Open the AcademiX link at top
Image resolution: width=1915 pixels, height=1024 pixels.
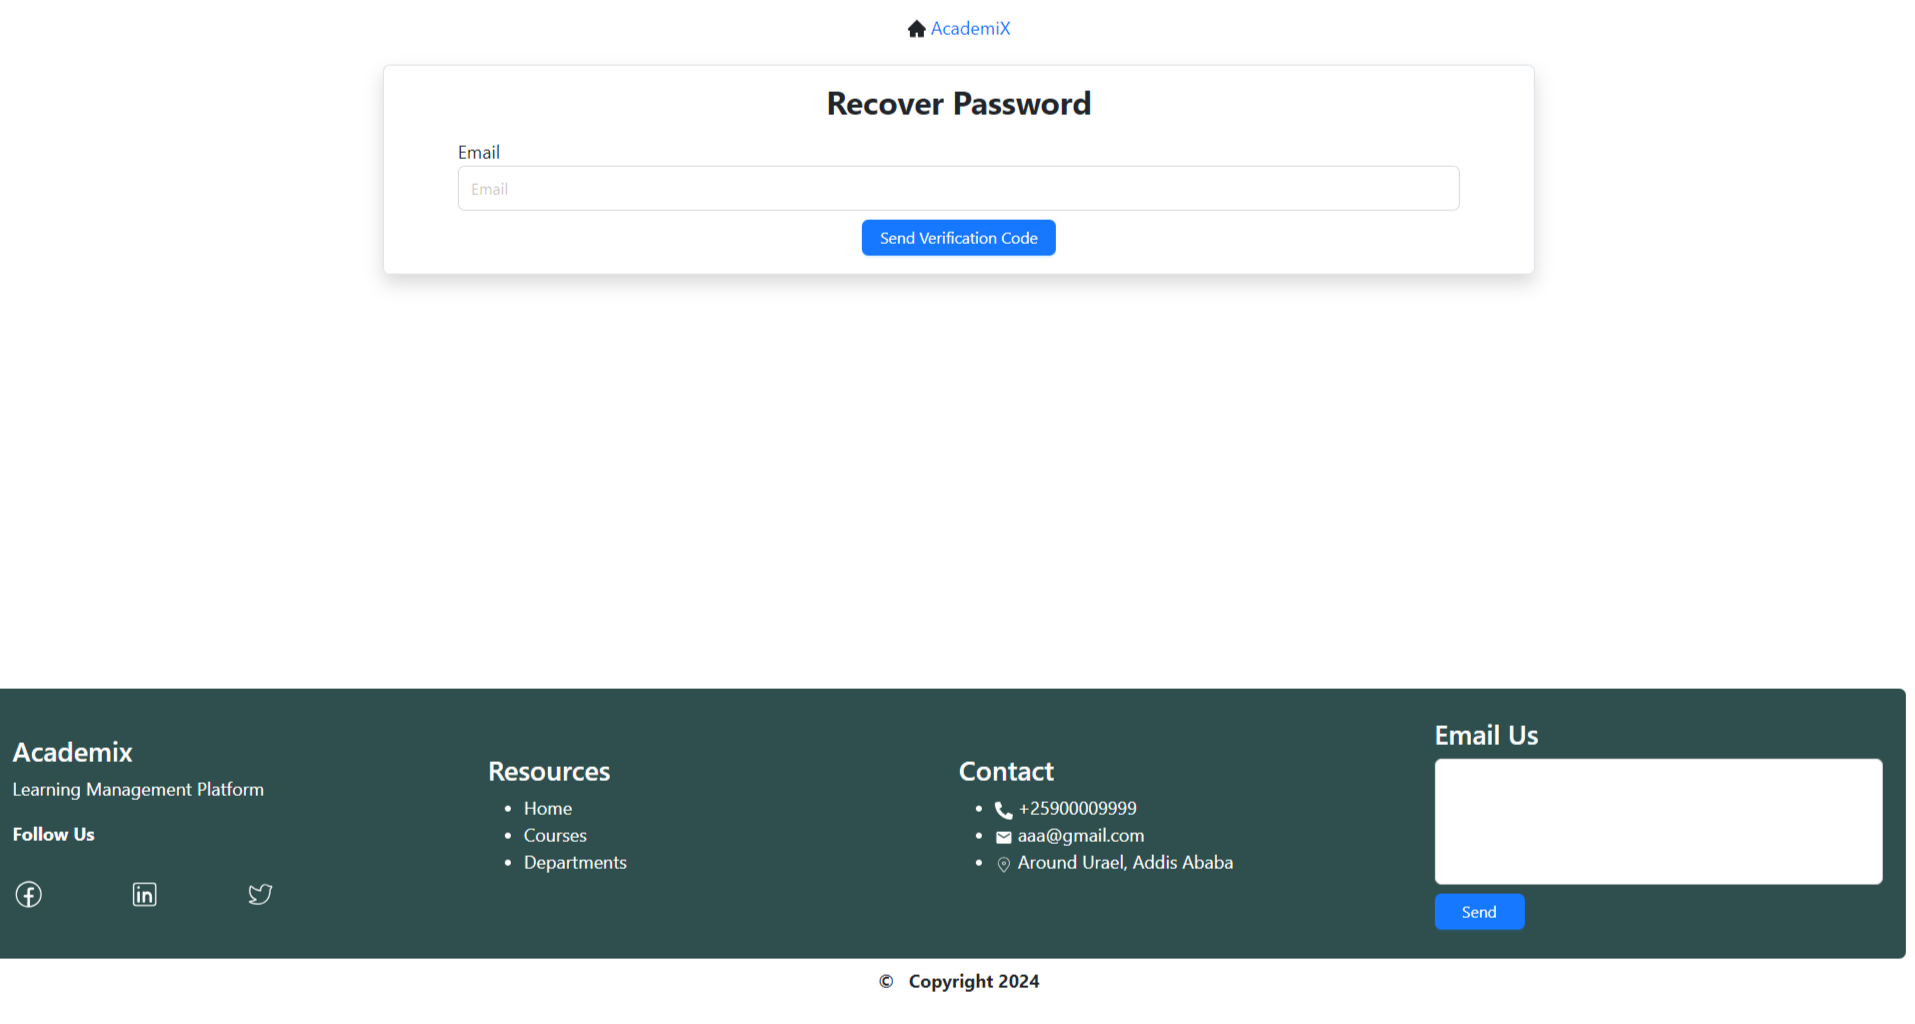(970, 29)
